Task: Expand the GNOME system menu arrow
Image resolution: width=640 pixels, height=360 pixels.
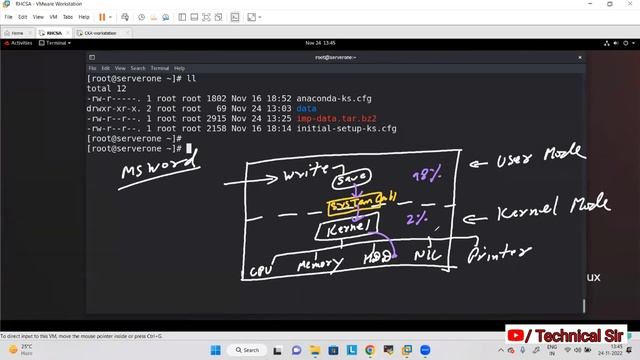Action: (x=633, y=43)
